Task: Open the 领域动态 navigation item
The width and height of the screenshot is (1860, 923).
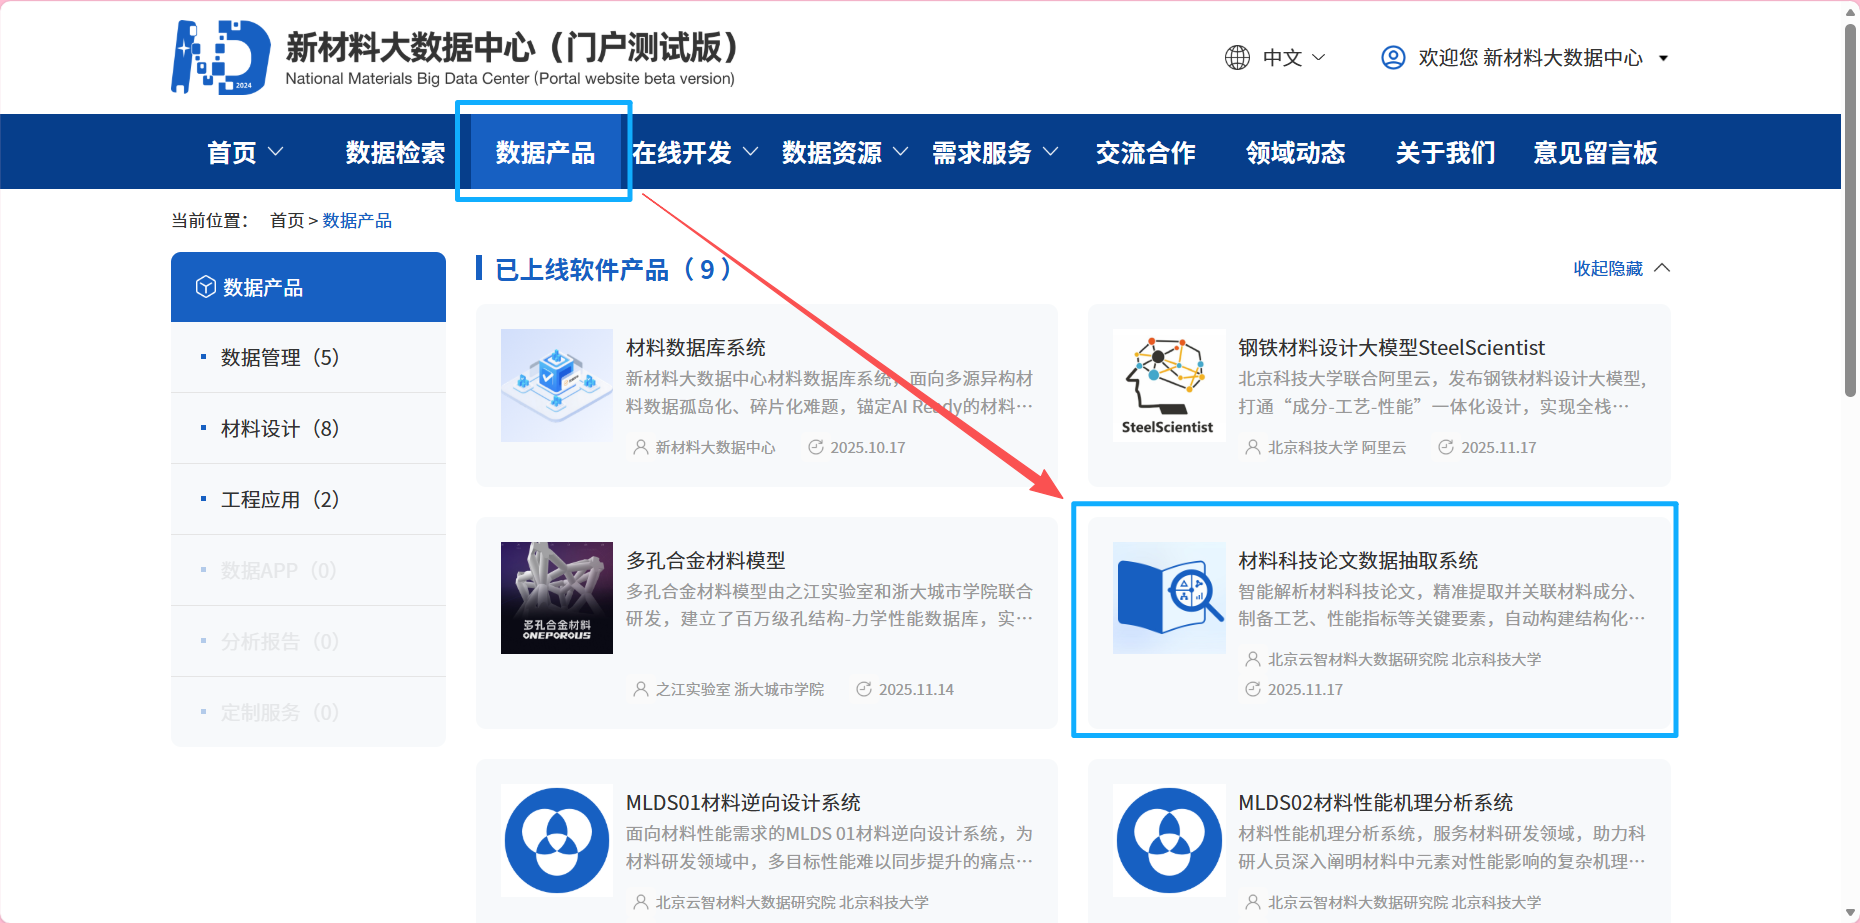Action: pyautogui.click(x=1295, y=152)
